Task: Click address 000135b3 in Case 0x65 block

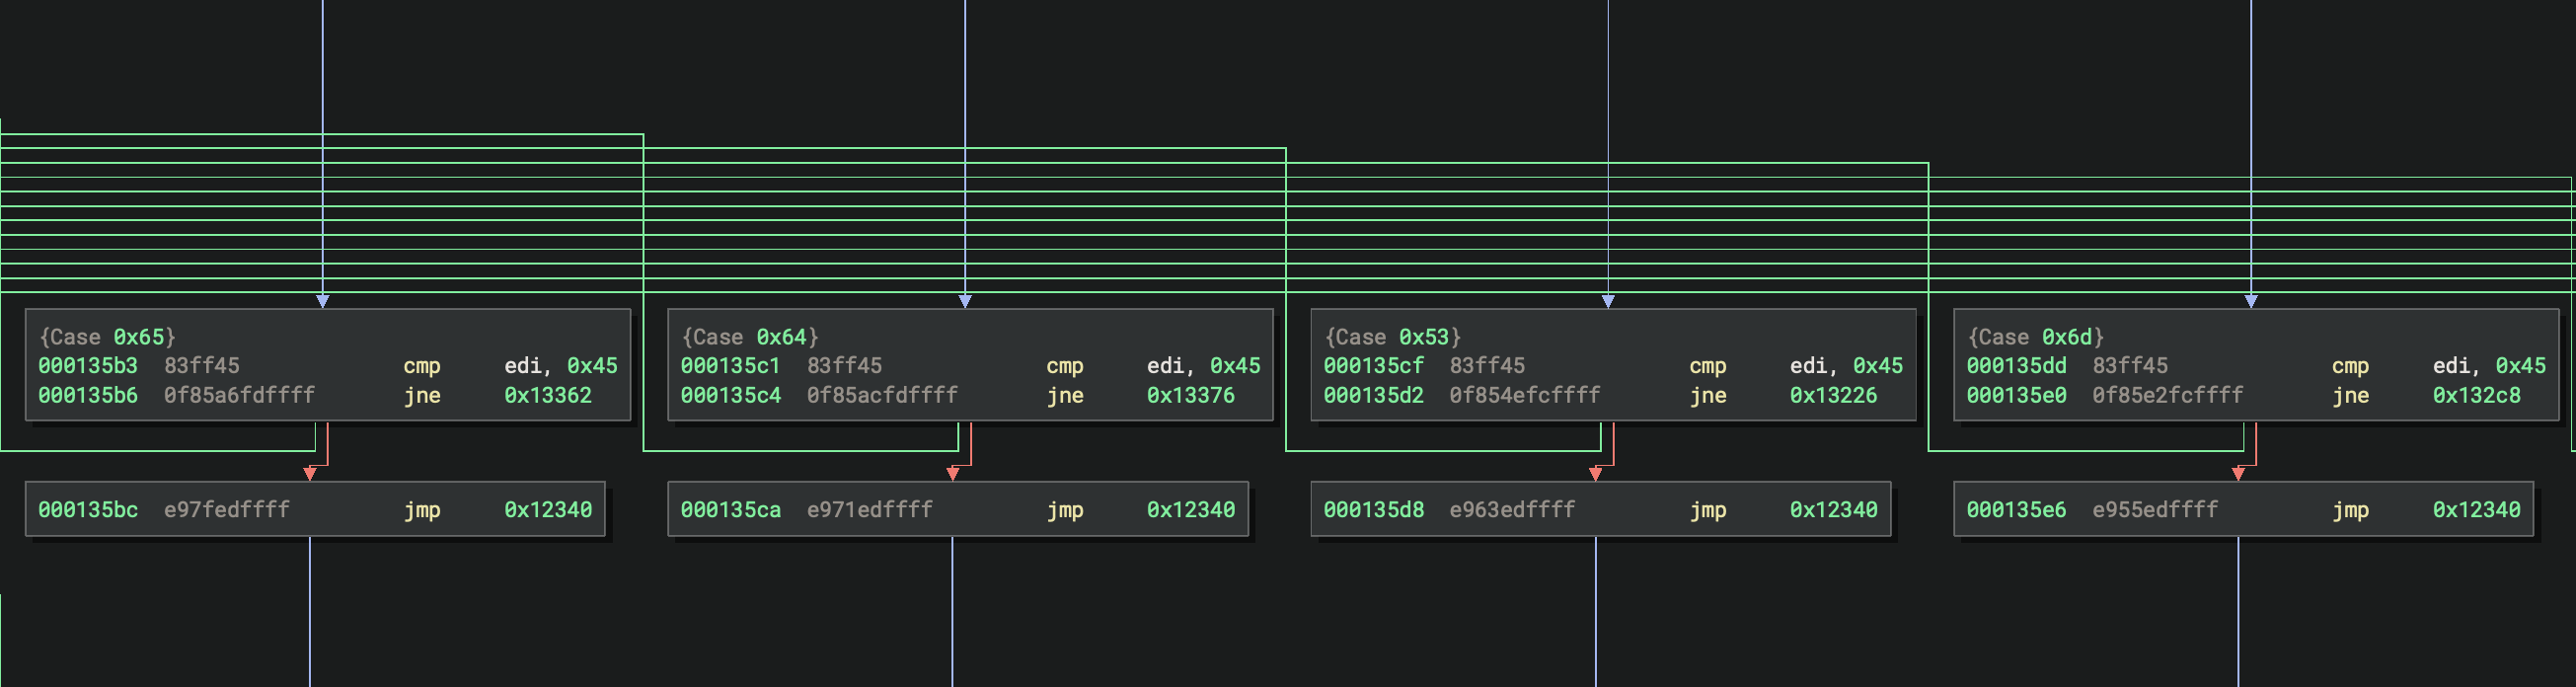Action: (88, 366)
